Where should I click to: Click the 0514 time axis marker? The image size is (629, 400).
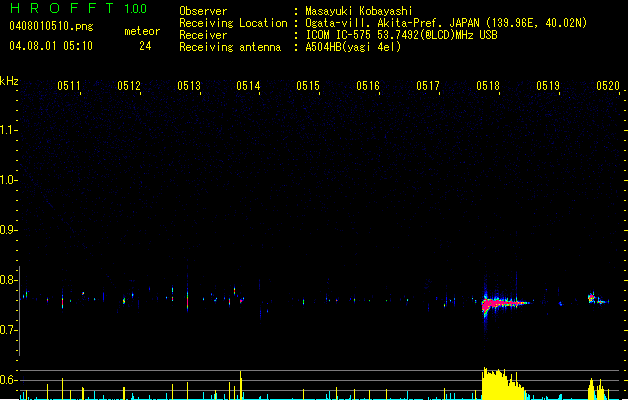pos(248,86)
